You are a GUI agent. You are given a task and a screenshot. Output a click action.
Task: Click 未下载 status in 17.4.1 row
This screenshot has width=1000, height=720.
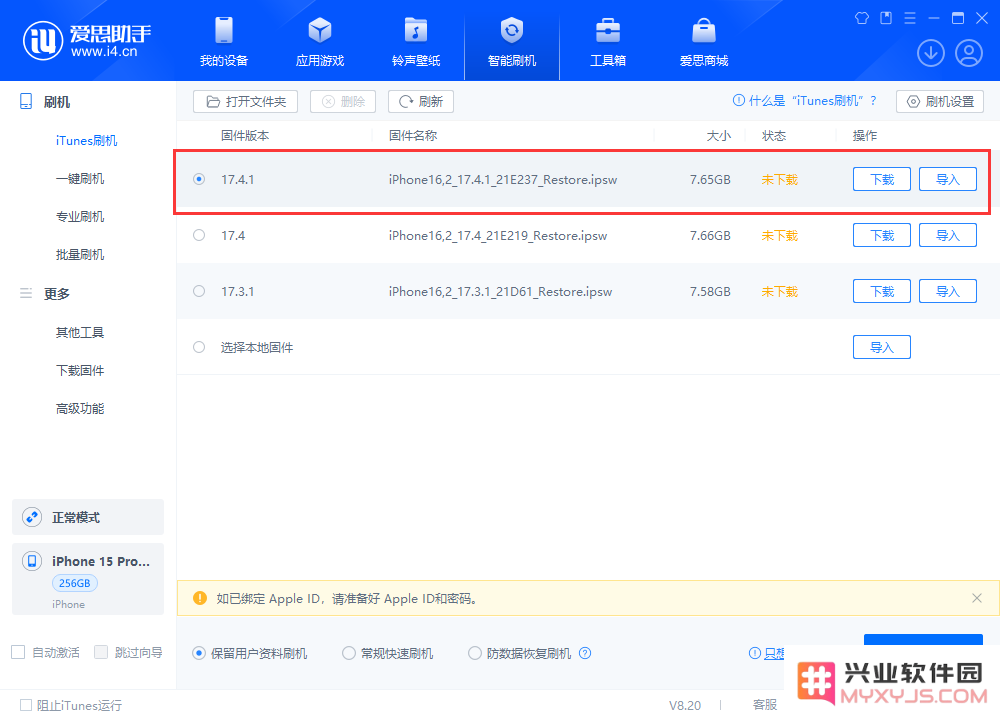pos(779,180)
